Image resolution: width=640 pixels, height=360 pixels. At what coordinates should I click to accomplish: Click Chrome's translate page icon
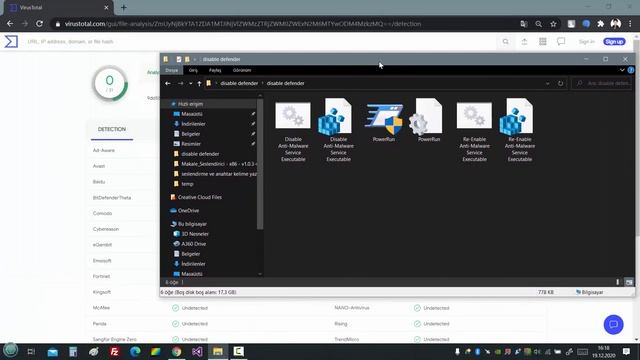coord(524,24)
